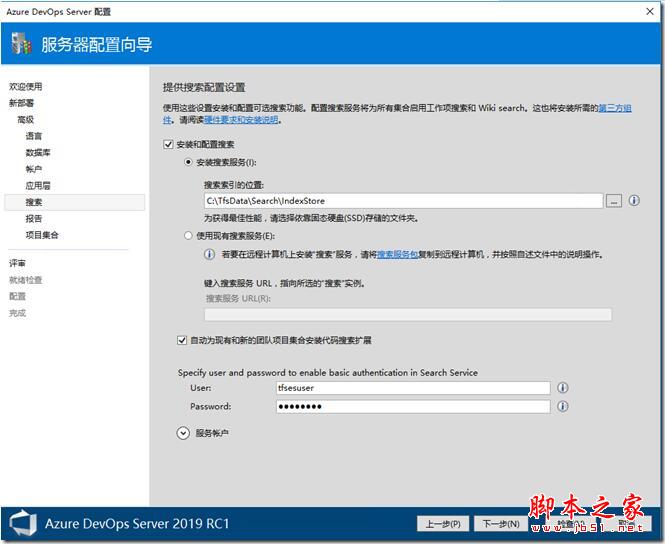Select 搜索 step in sidebar
Viewport: 665px width, 546px height.
[x=75, y=202]
